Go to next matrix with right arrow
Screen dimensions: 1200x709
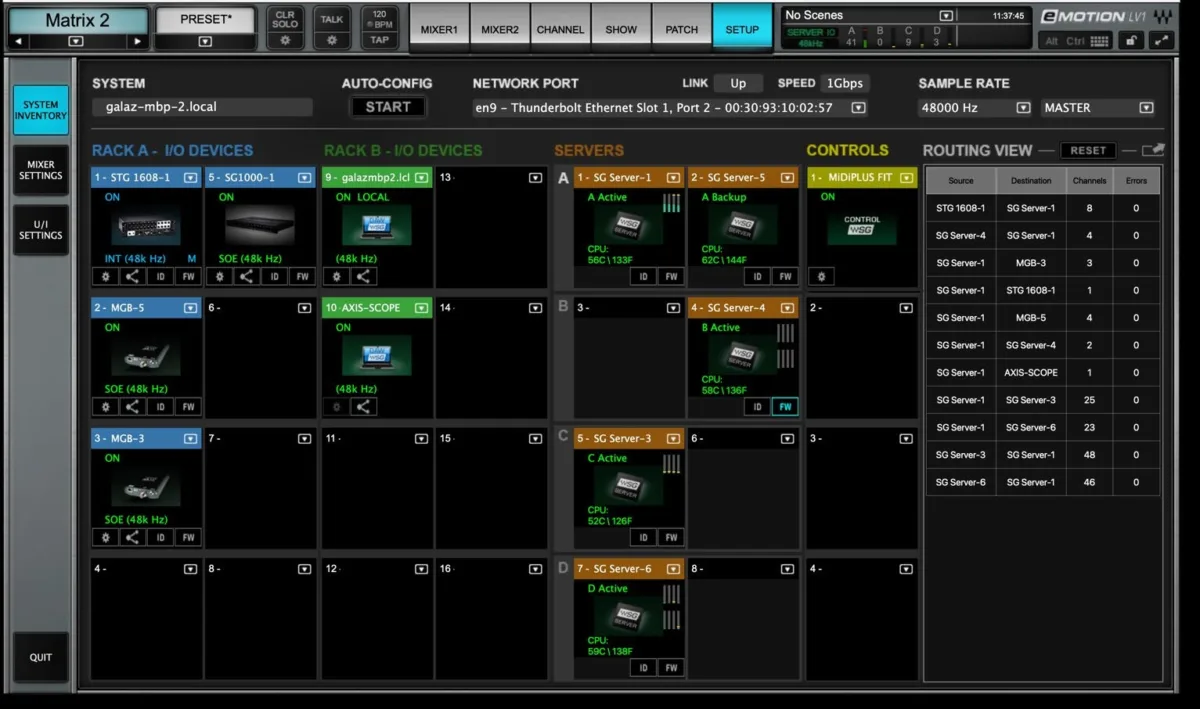pos(138,42)
